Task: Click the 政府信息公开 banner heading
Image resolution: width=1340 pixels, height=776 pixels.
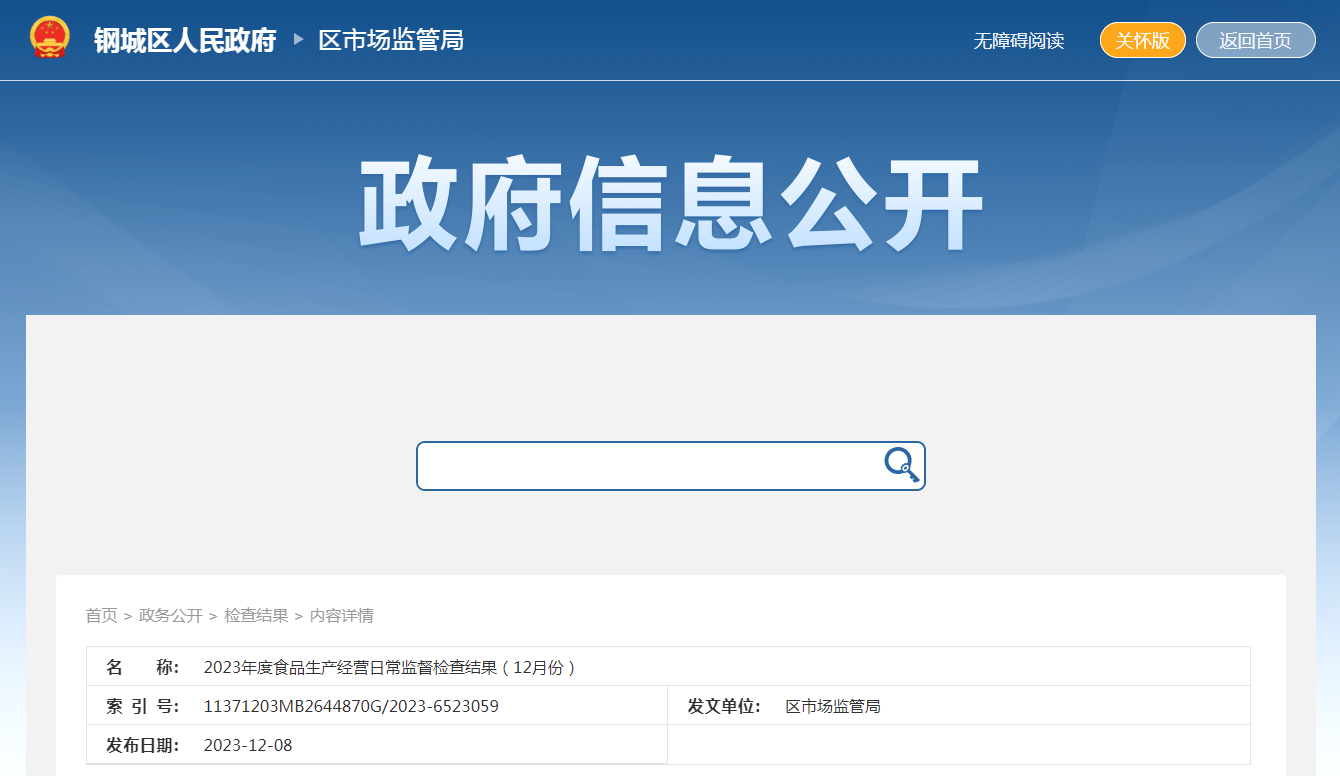Action: click(x=670, y=205)
